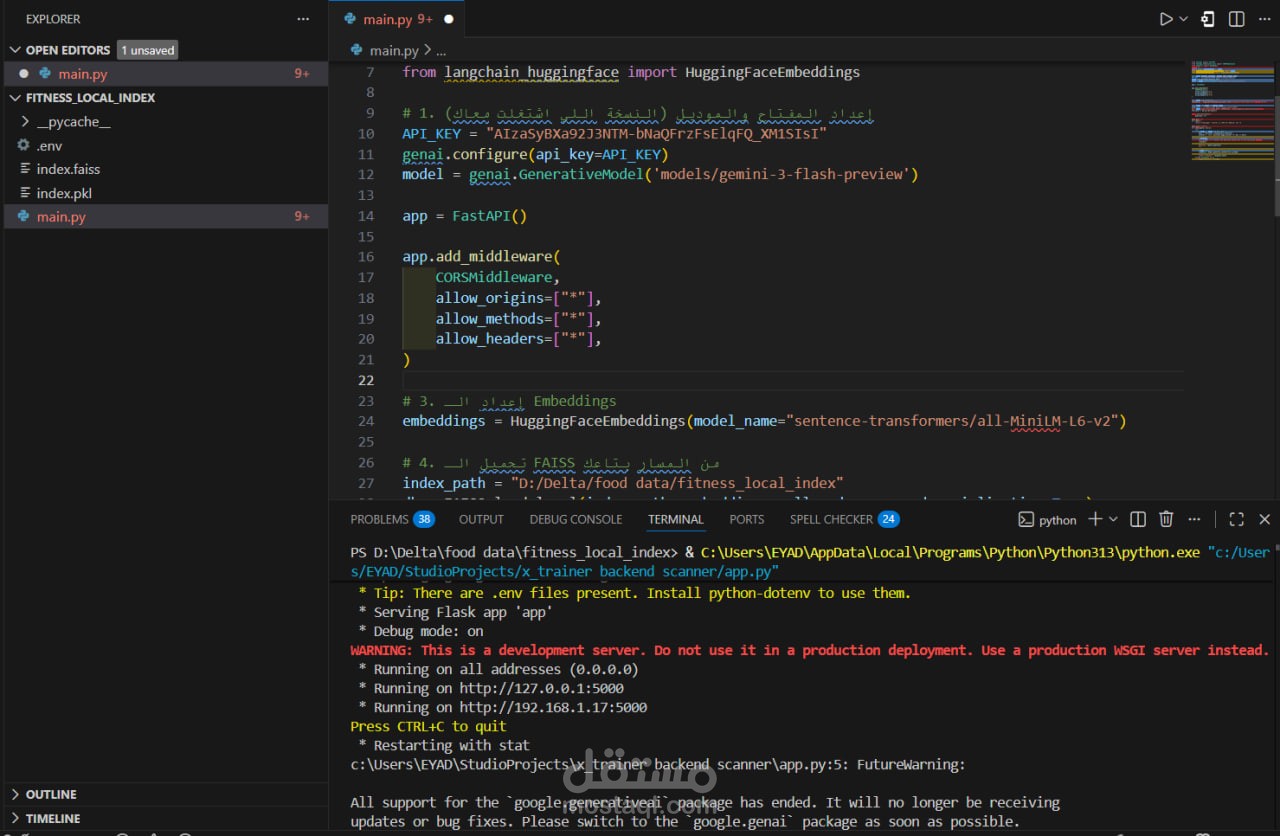1280x836 pixels.
Task: Click the phone-with-gear icon in editor title bar
Action: (x=1208, y=19)
